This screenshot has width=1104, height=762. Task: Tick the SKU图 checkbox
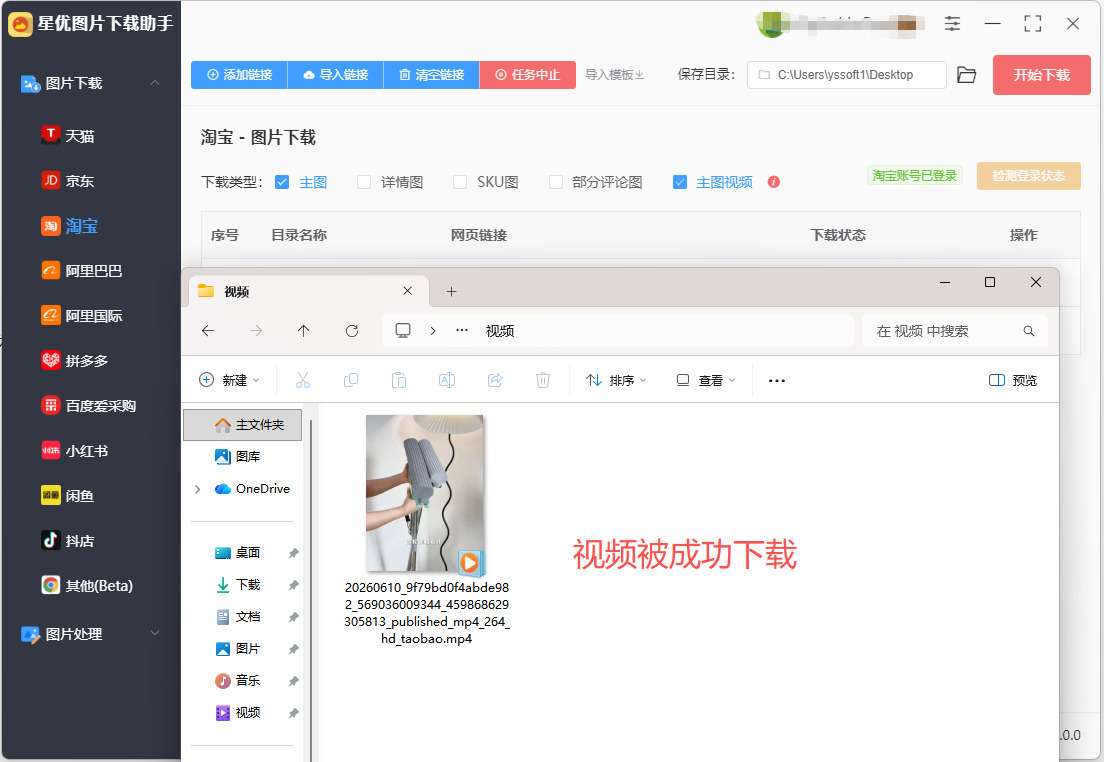point(460,182)
